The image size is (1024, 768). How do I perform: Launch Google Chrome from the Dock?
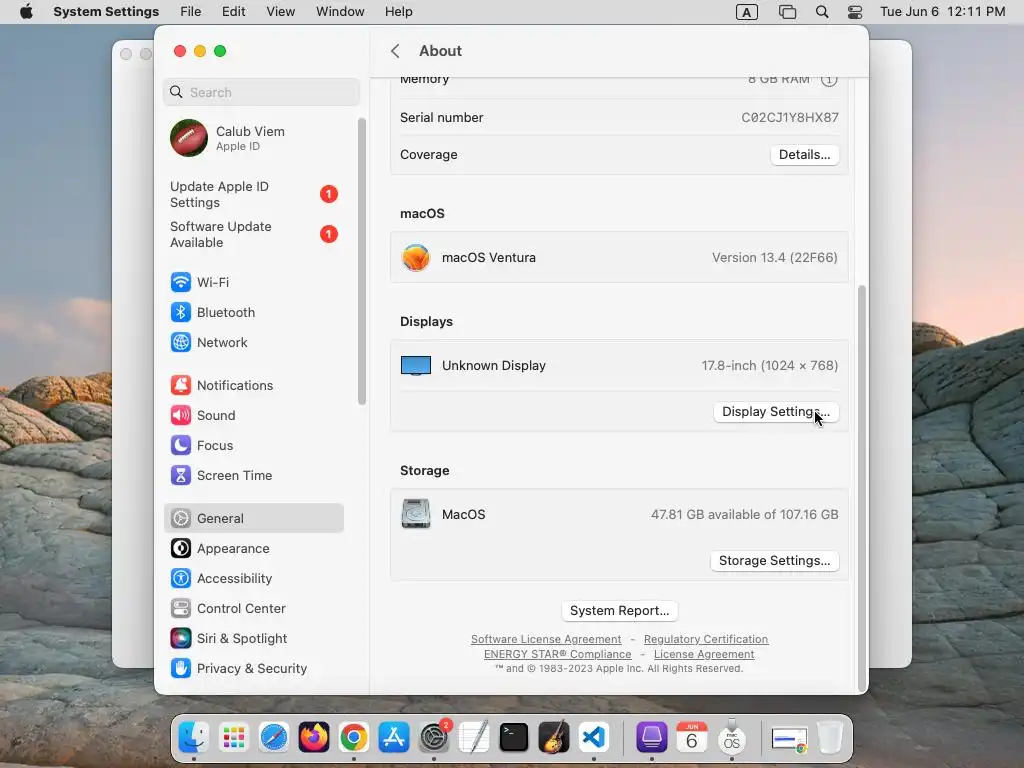tap(354, 738)
